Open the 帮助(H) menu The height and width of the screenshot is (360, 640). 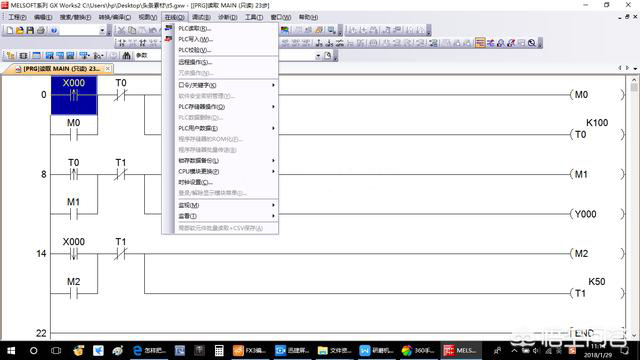coord(308,17)
